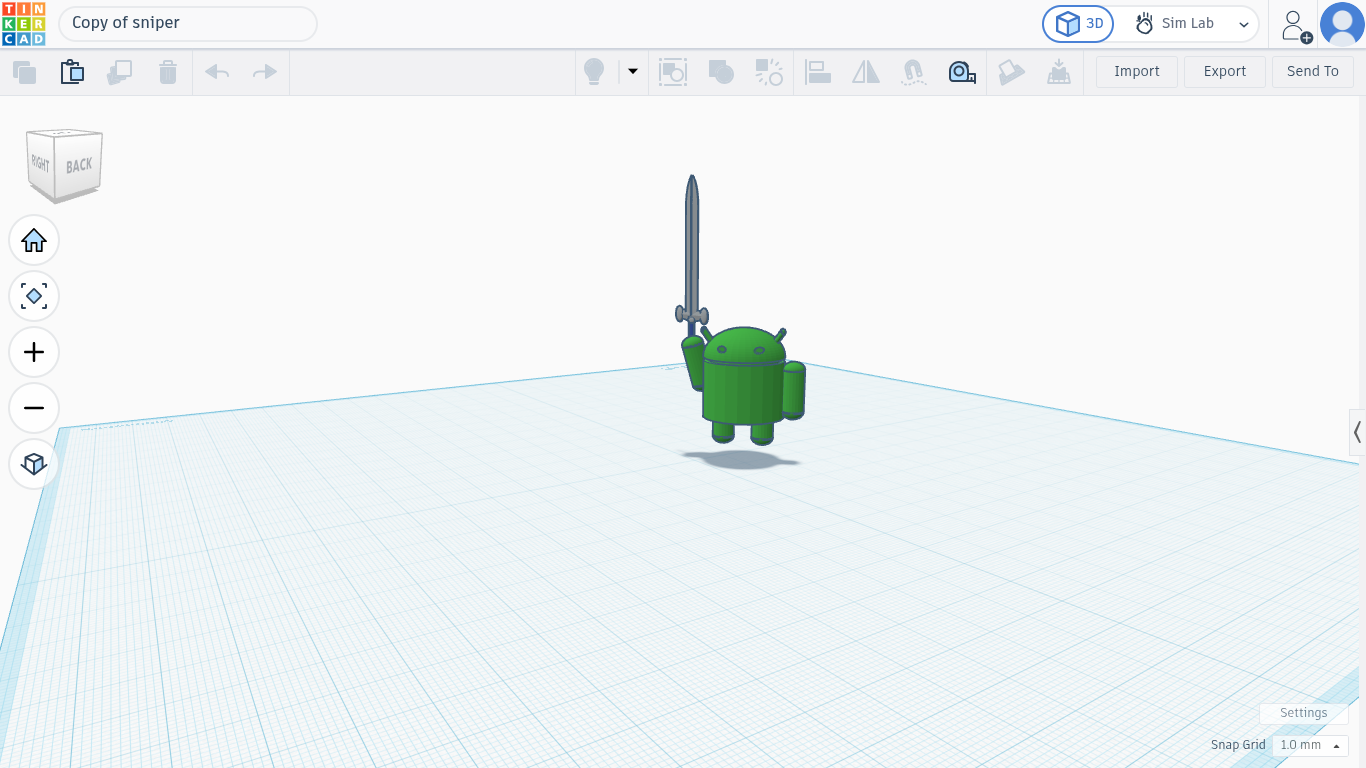Click the Align tool icon
Screen dimensions: 1366x768
point(818,72)
